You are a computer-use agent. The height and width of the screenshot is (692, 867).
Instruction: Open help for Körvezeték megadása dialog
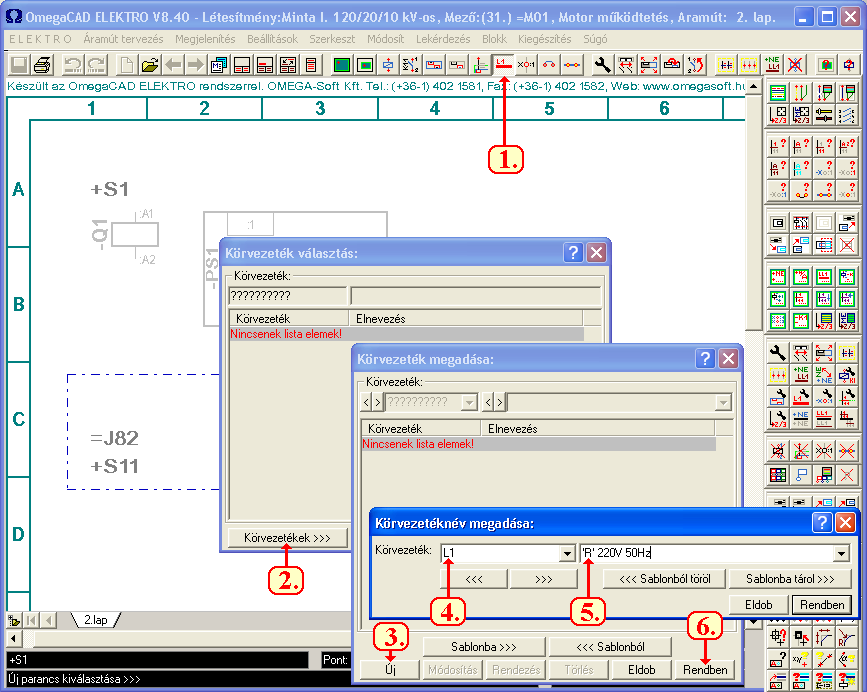[705, 359]
